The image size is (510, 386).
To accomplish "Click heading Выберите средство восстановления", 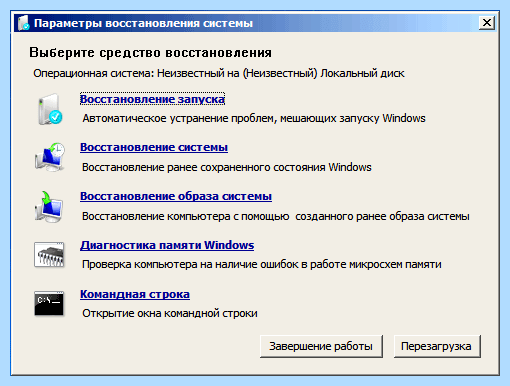I will [151, 53].
